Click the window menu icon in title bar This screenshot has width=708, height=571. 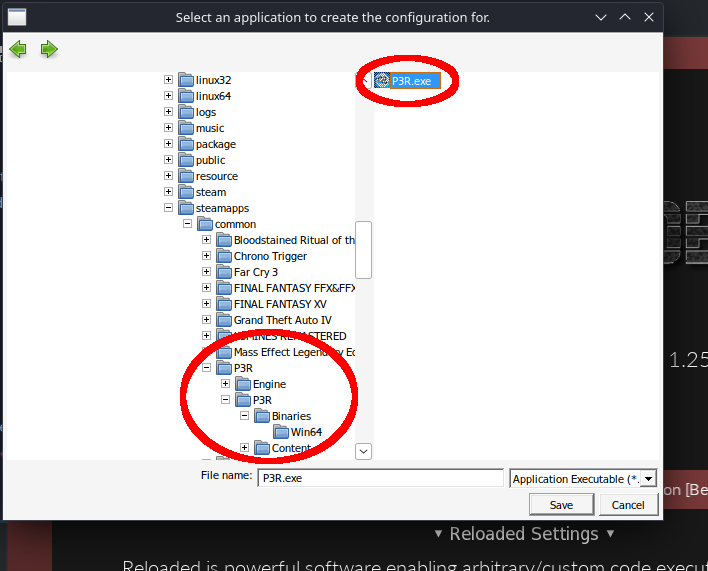pyautogui.click(x=17, y=17)
